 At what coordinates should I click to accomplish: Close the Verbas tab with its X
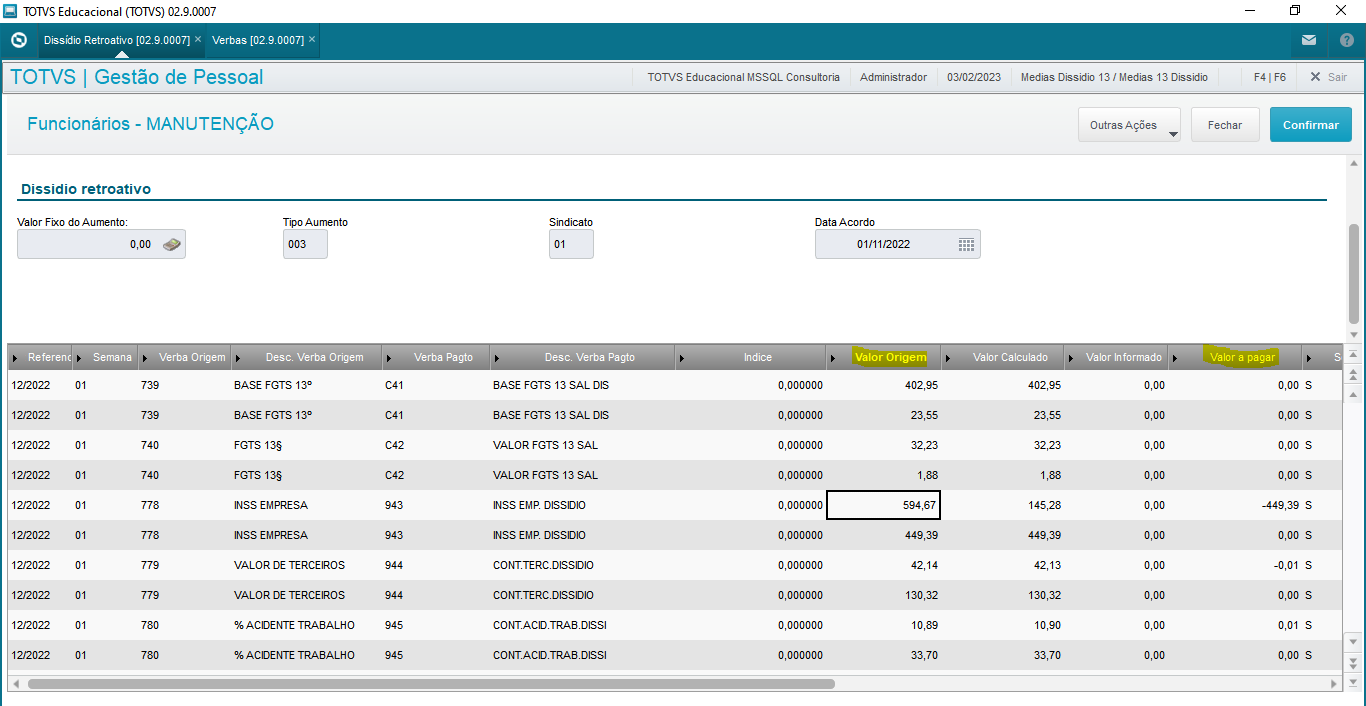(312, 40)
